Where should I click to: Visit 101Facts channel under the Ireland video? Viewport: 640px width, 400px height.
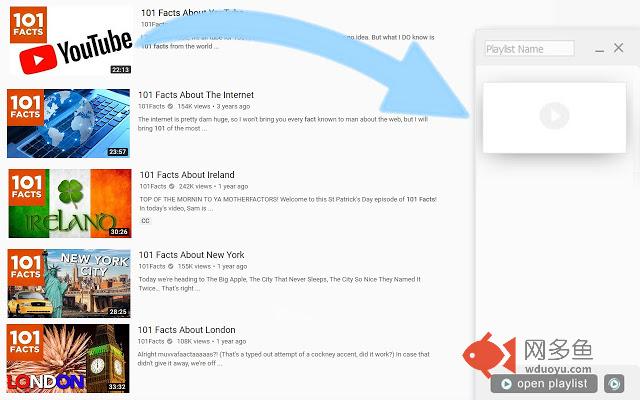(x=153, y=186)
